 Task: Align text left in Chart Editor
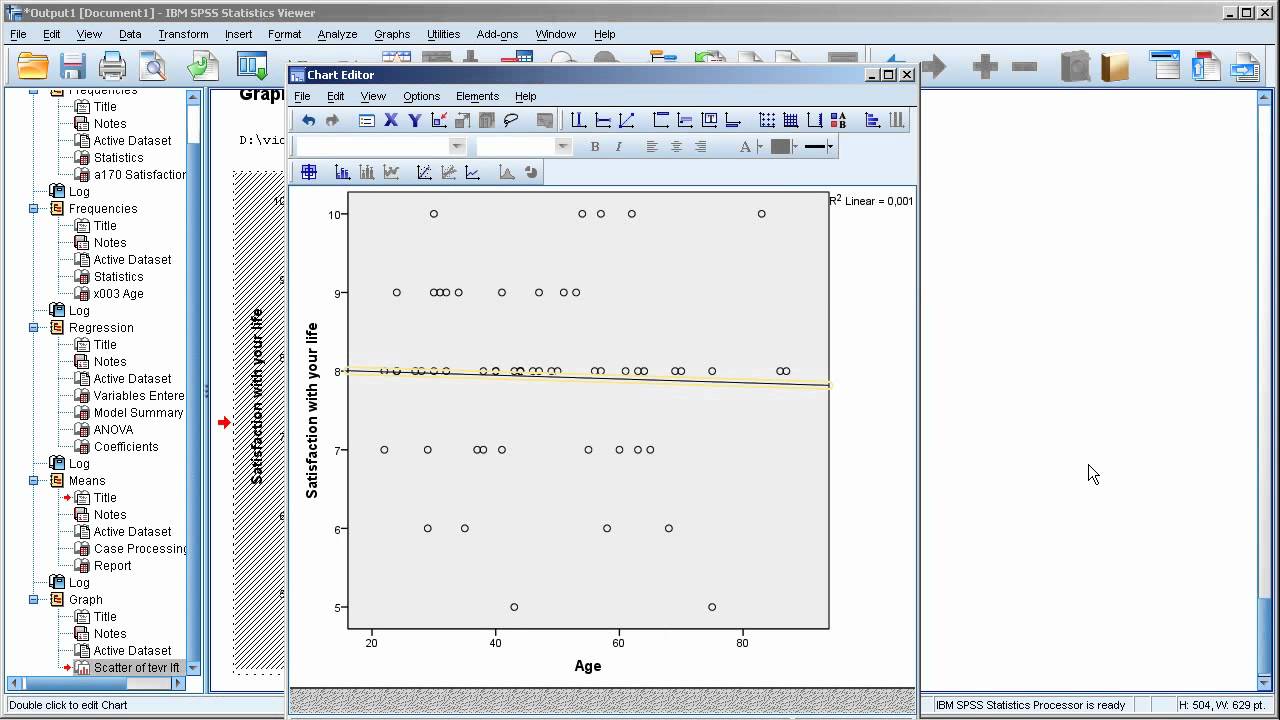[652, 146]
